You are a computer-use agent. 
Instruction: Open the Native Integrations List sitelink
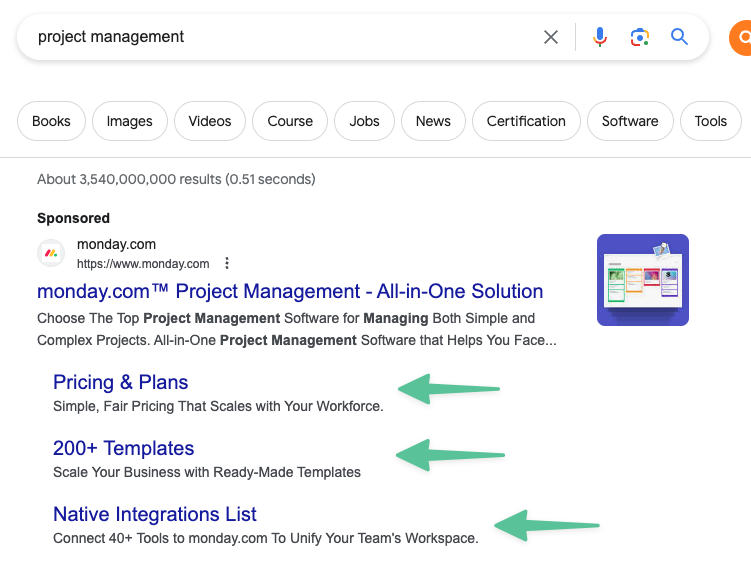coord(155,514)
